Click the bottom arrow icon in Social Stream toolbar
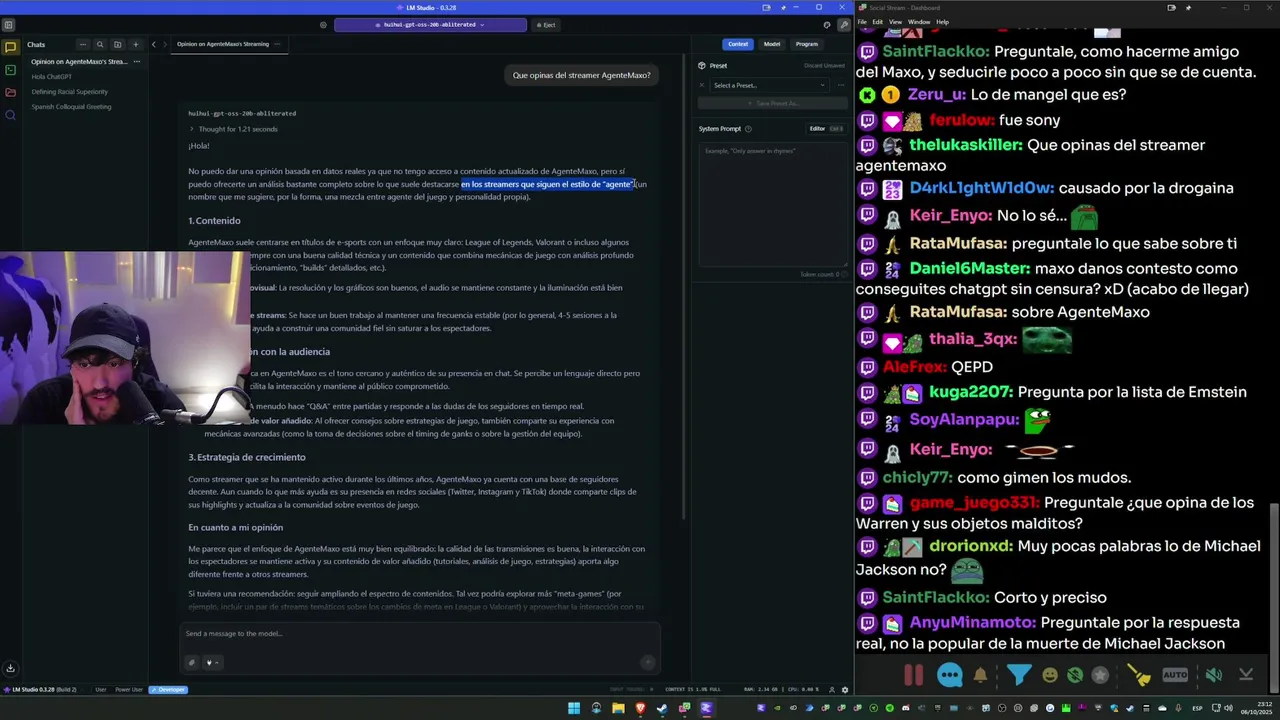 pos(1246,675)
